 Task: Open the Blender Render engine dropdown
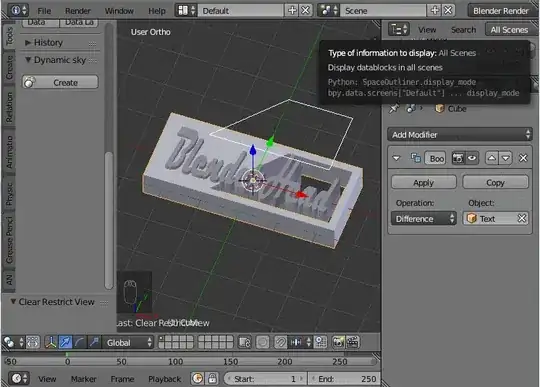[502, 11]
